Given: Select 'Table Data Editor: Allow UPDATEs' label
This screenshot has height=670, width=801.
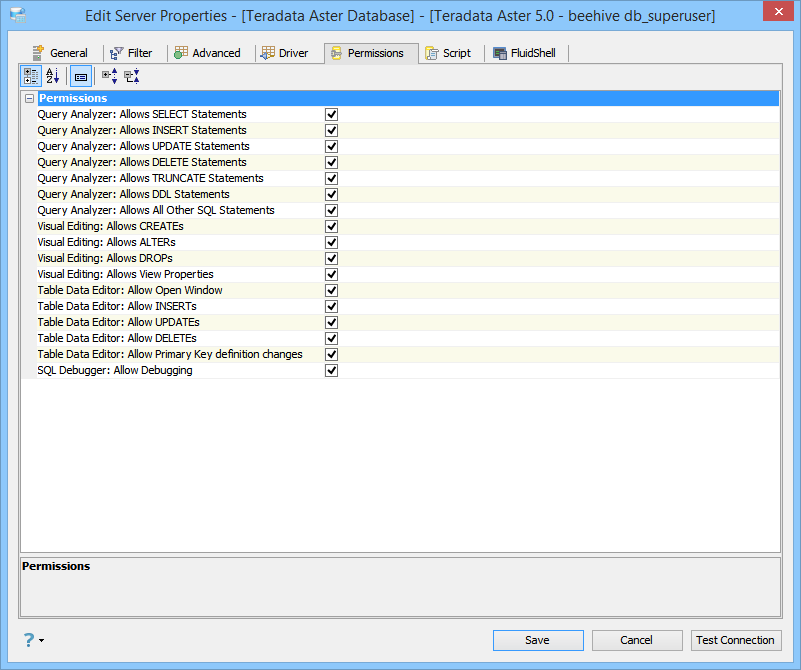Looking at the screenshot, I should tap(119, 322).
